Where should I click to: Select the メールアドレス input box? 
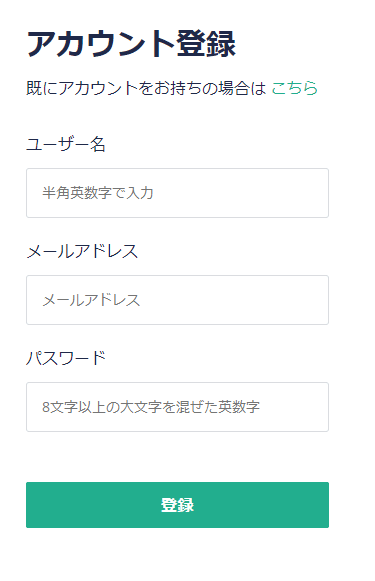coord(177,300)
